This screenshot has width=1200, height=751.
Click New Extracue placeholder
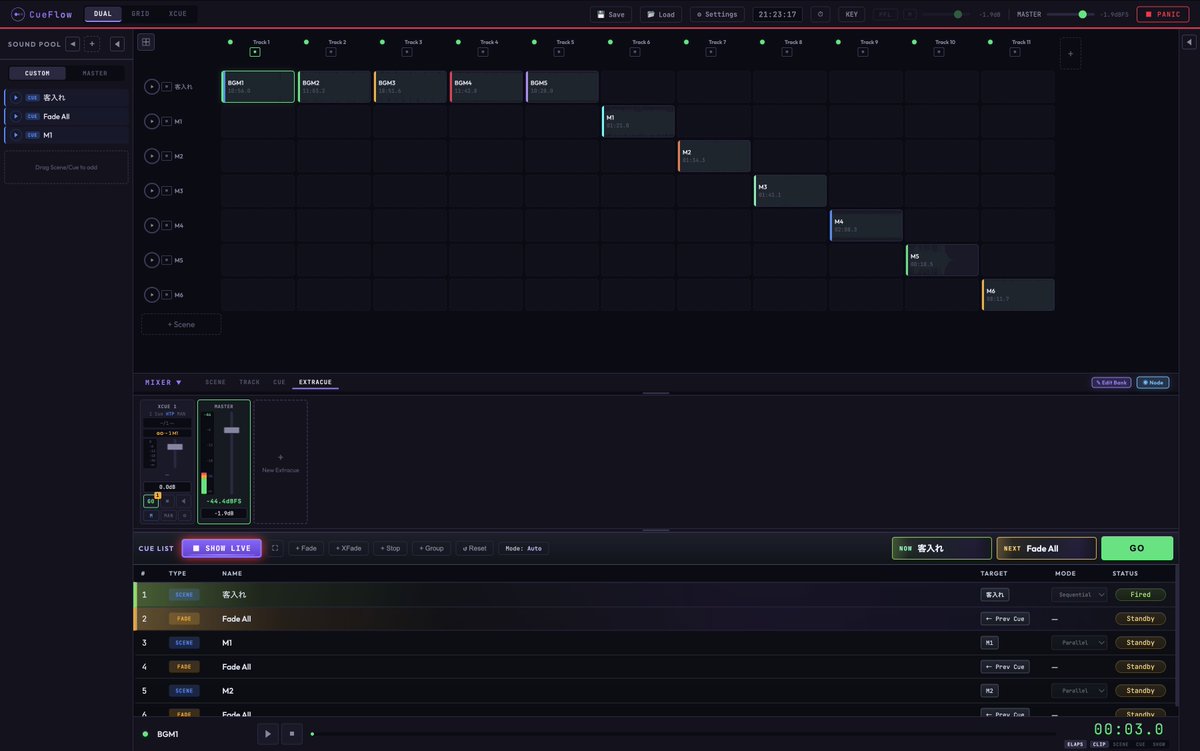(280, 462)
